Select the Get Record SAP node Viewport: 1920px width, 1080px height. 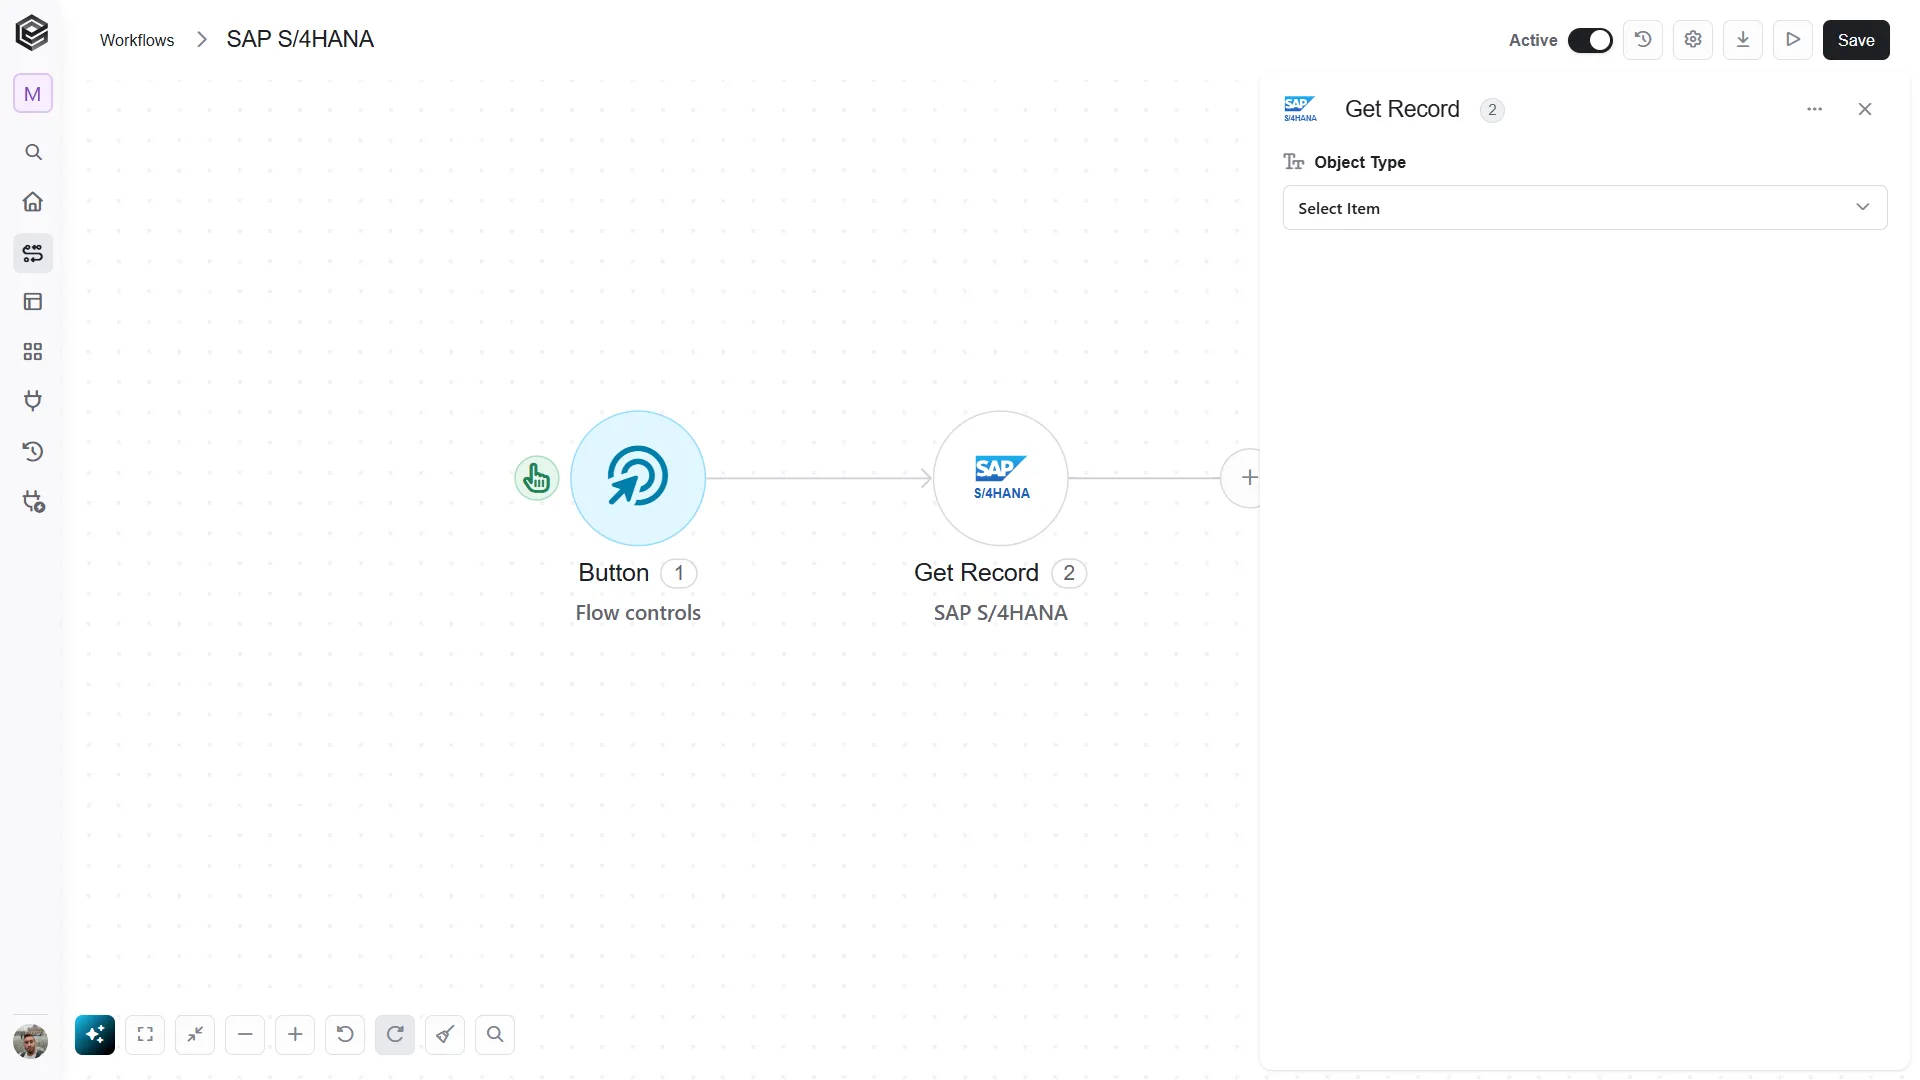tap(1001, 478)
